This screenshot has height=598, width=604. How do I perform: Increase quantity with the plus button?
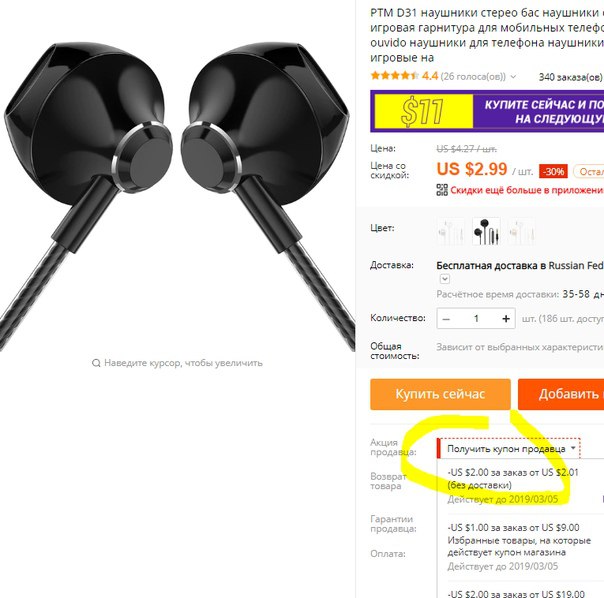pos(506,319)
